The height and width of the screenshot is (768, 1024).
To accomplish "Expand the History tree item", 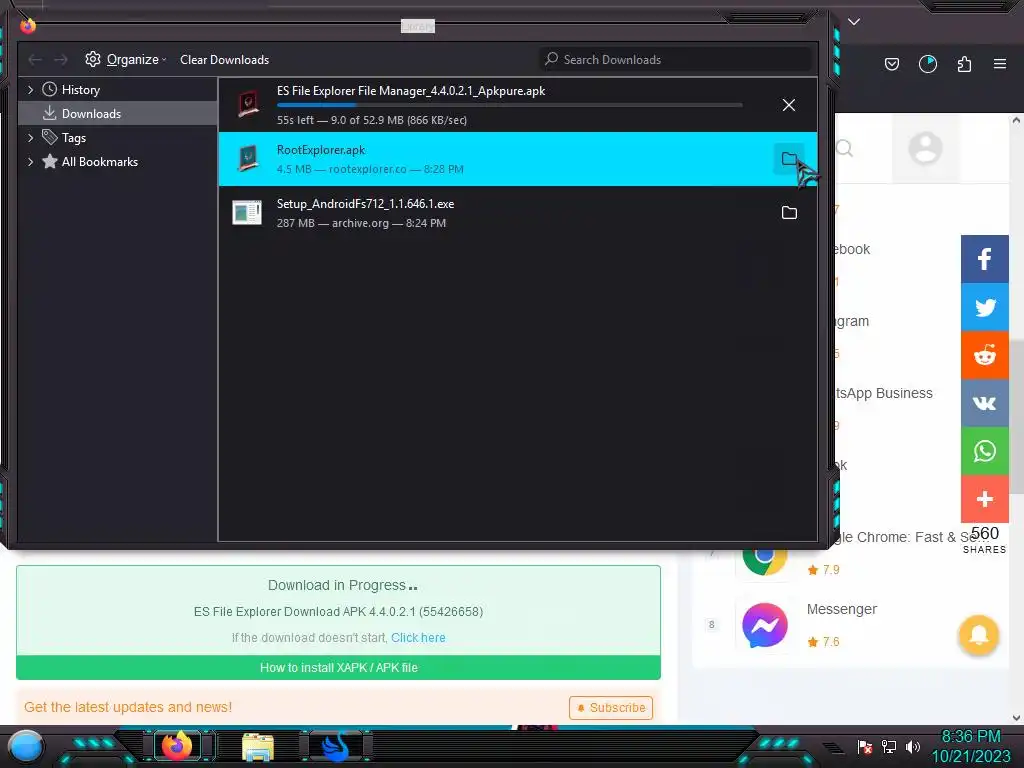I will (x=30, y=89).
